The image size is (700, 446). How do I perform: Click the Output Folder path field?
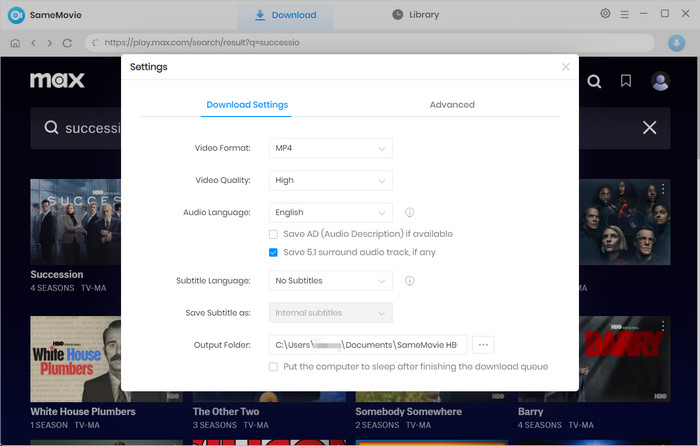point(367,345)
